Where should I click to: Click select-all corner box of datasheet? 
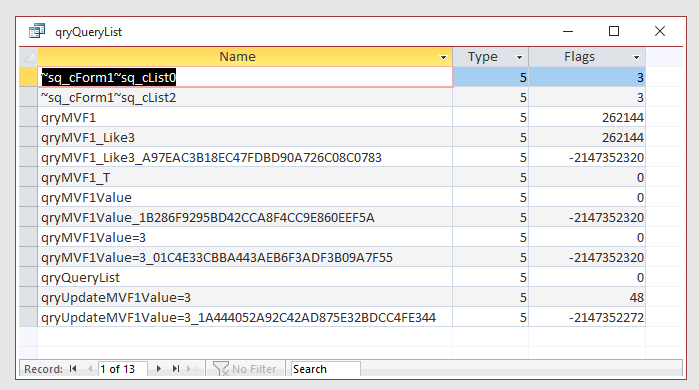click(x=29, y=57)
